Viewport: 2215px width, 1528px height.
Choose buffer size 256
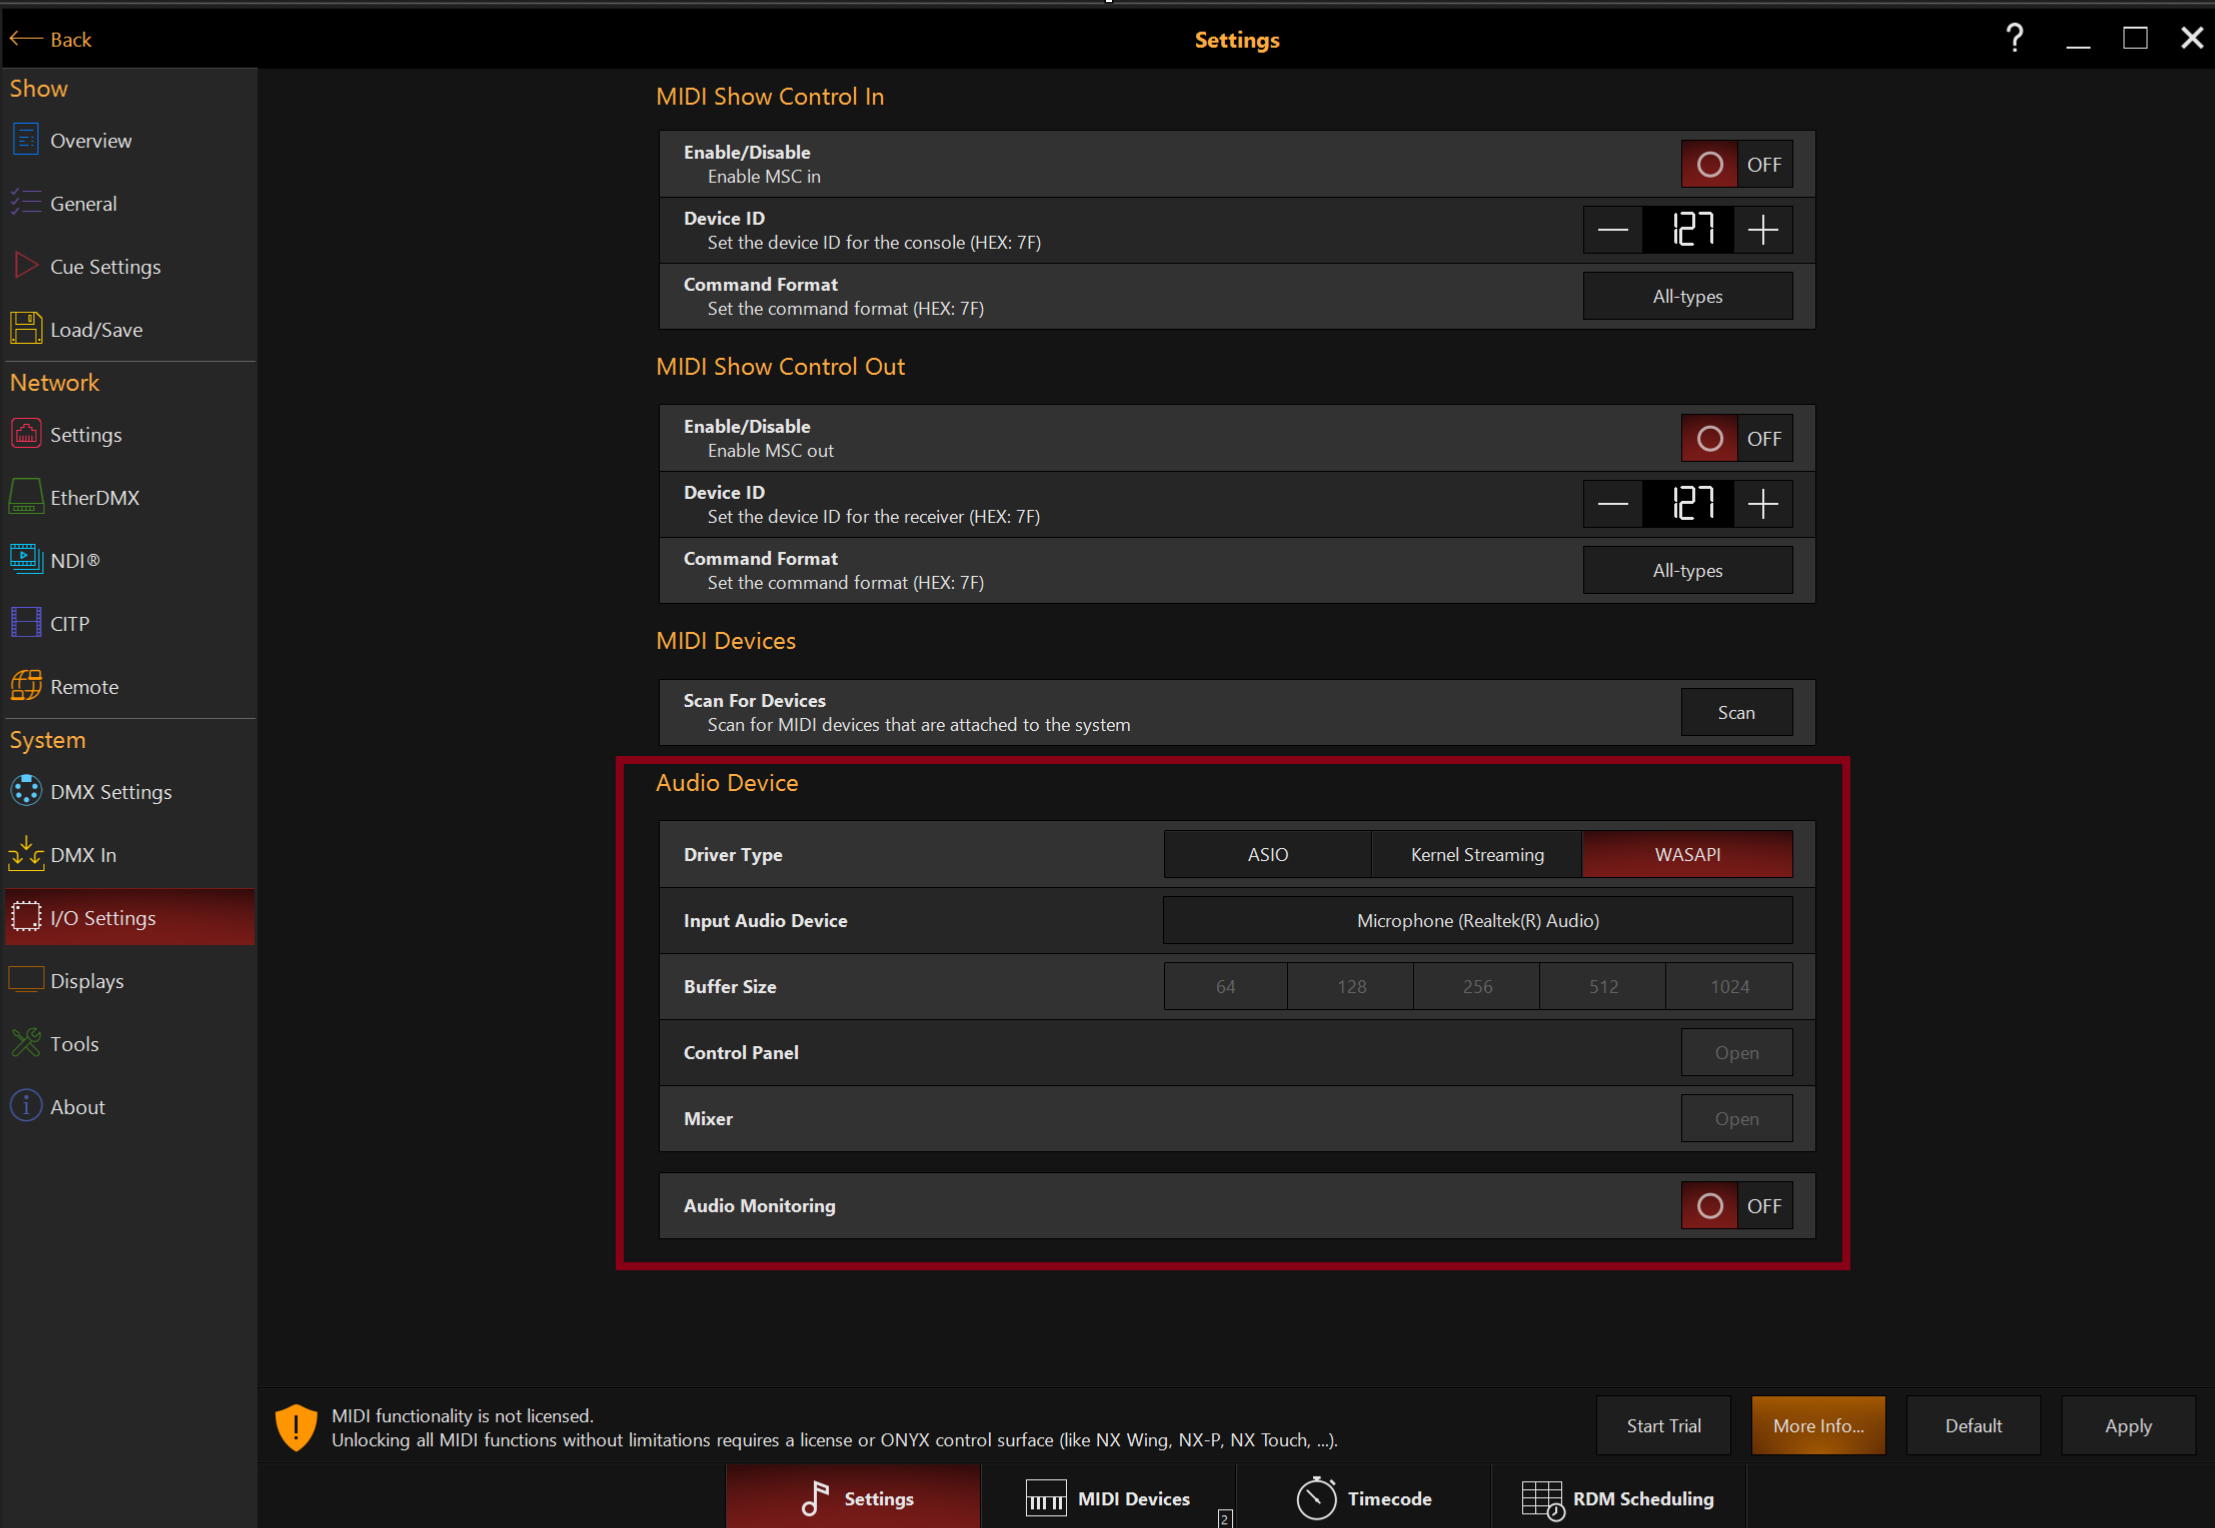pos(1477,986)
